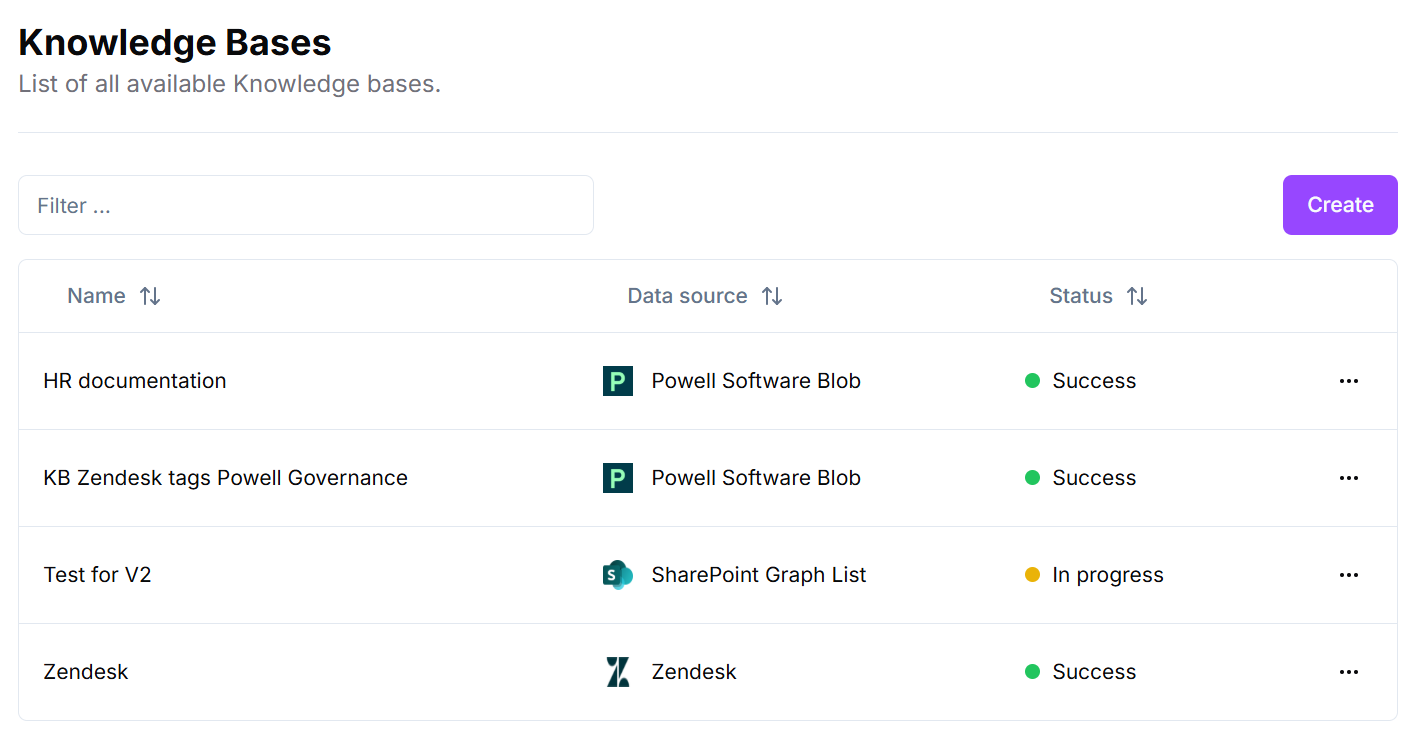Click SharePoint Graph List data source
Screen dimensions: 1416x737
tap(759, 575)
